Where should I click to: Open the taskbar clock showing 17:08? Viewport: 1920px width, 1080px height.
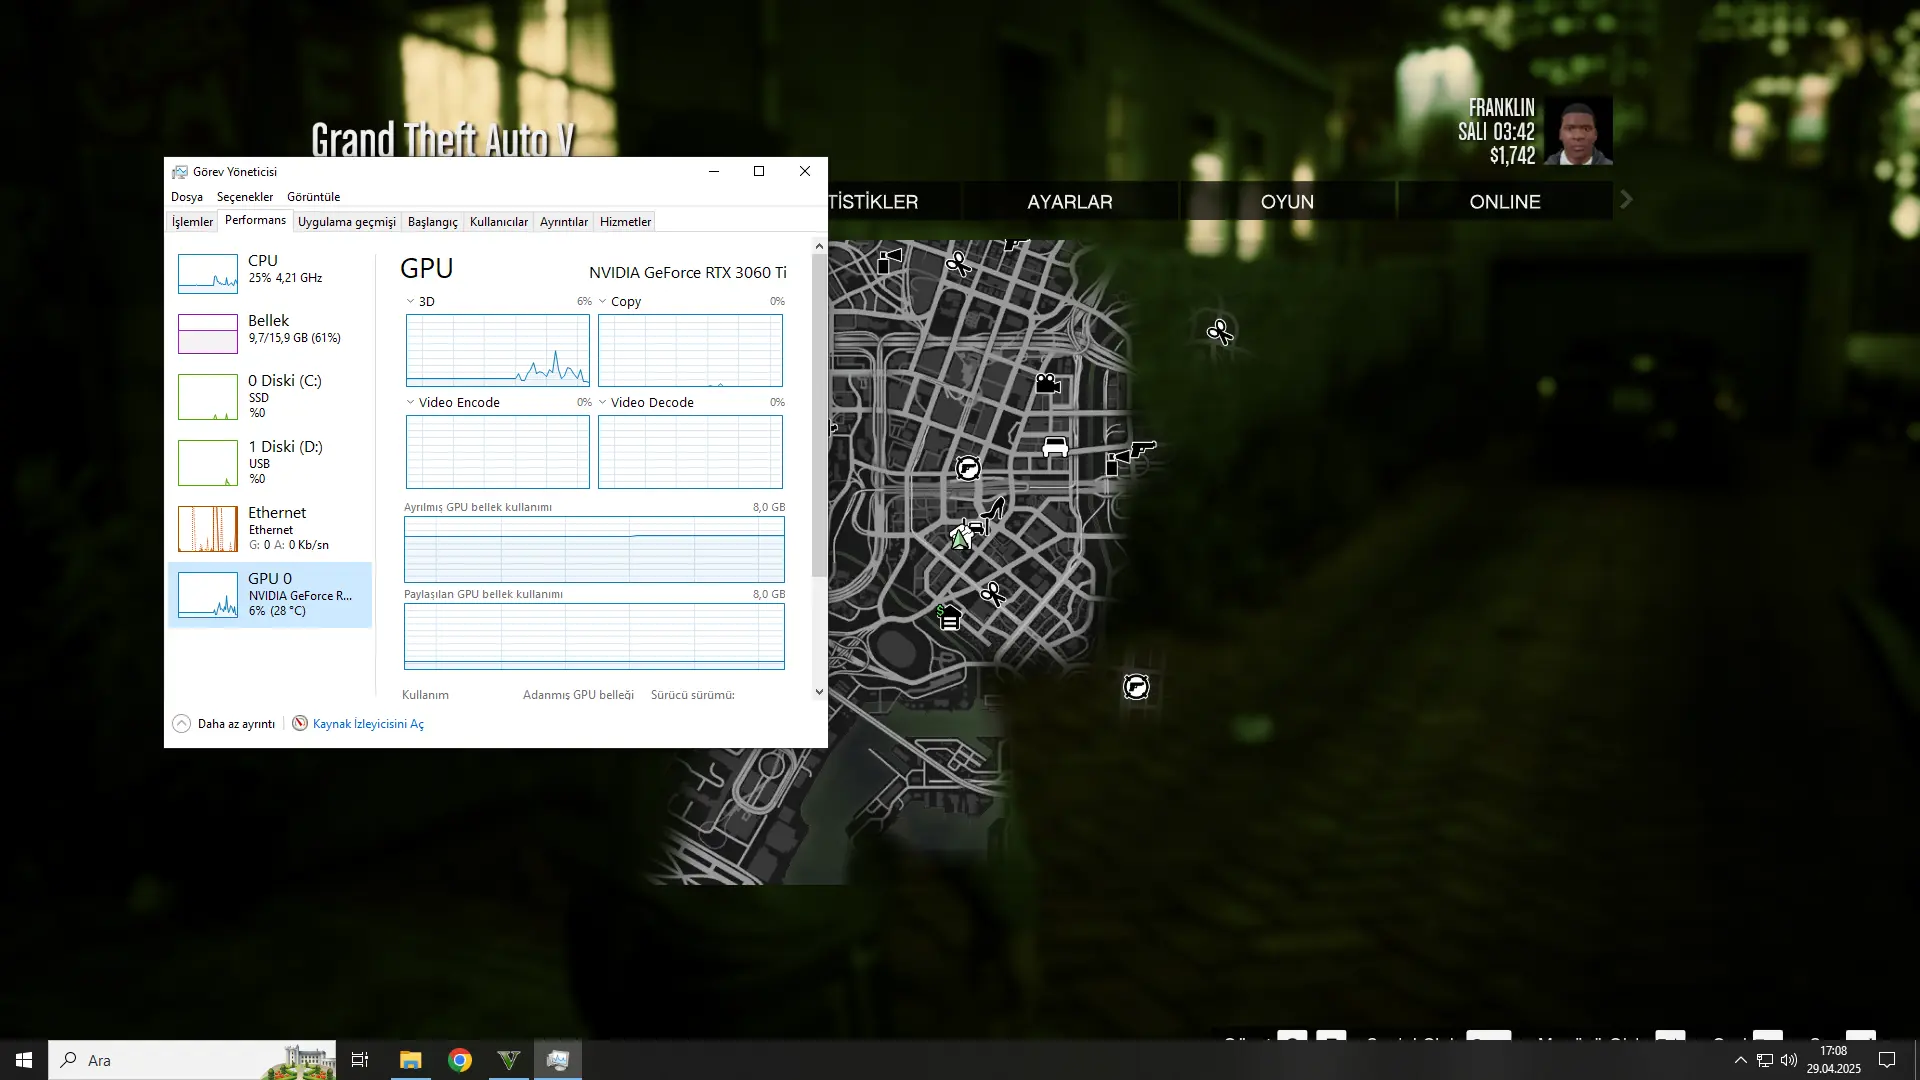(1833, 1060)
